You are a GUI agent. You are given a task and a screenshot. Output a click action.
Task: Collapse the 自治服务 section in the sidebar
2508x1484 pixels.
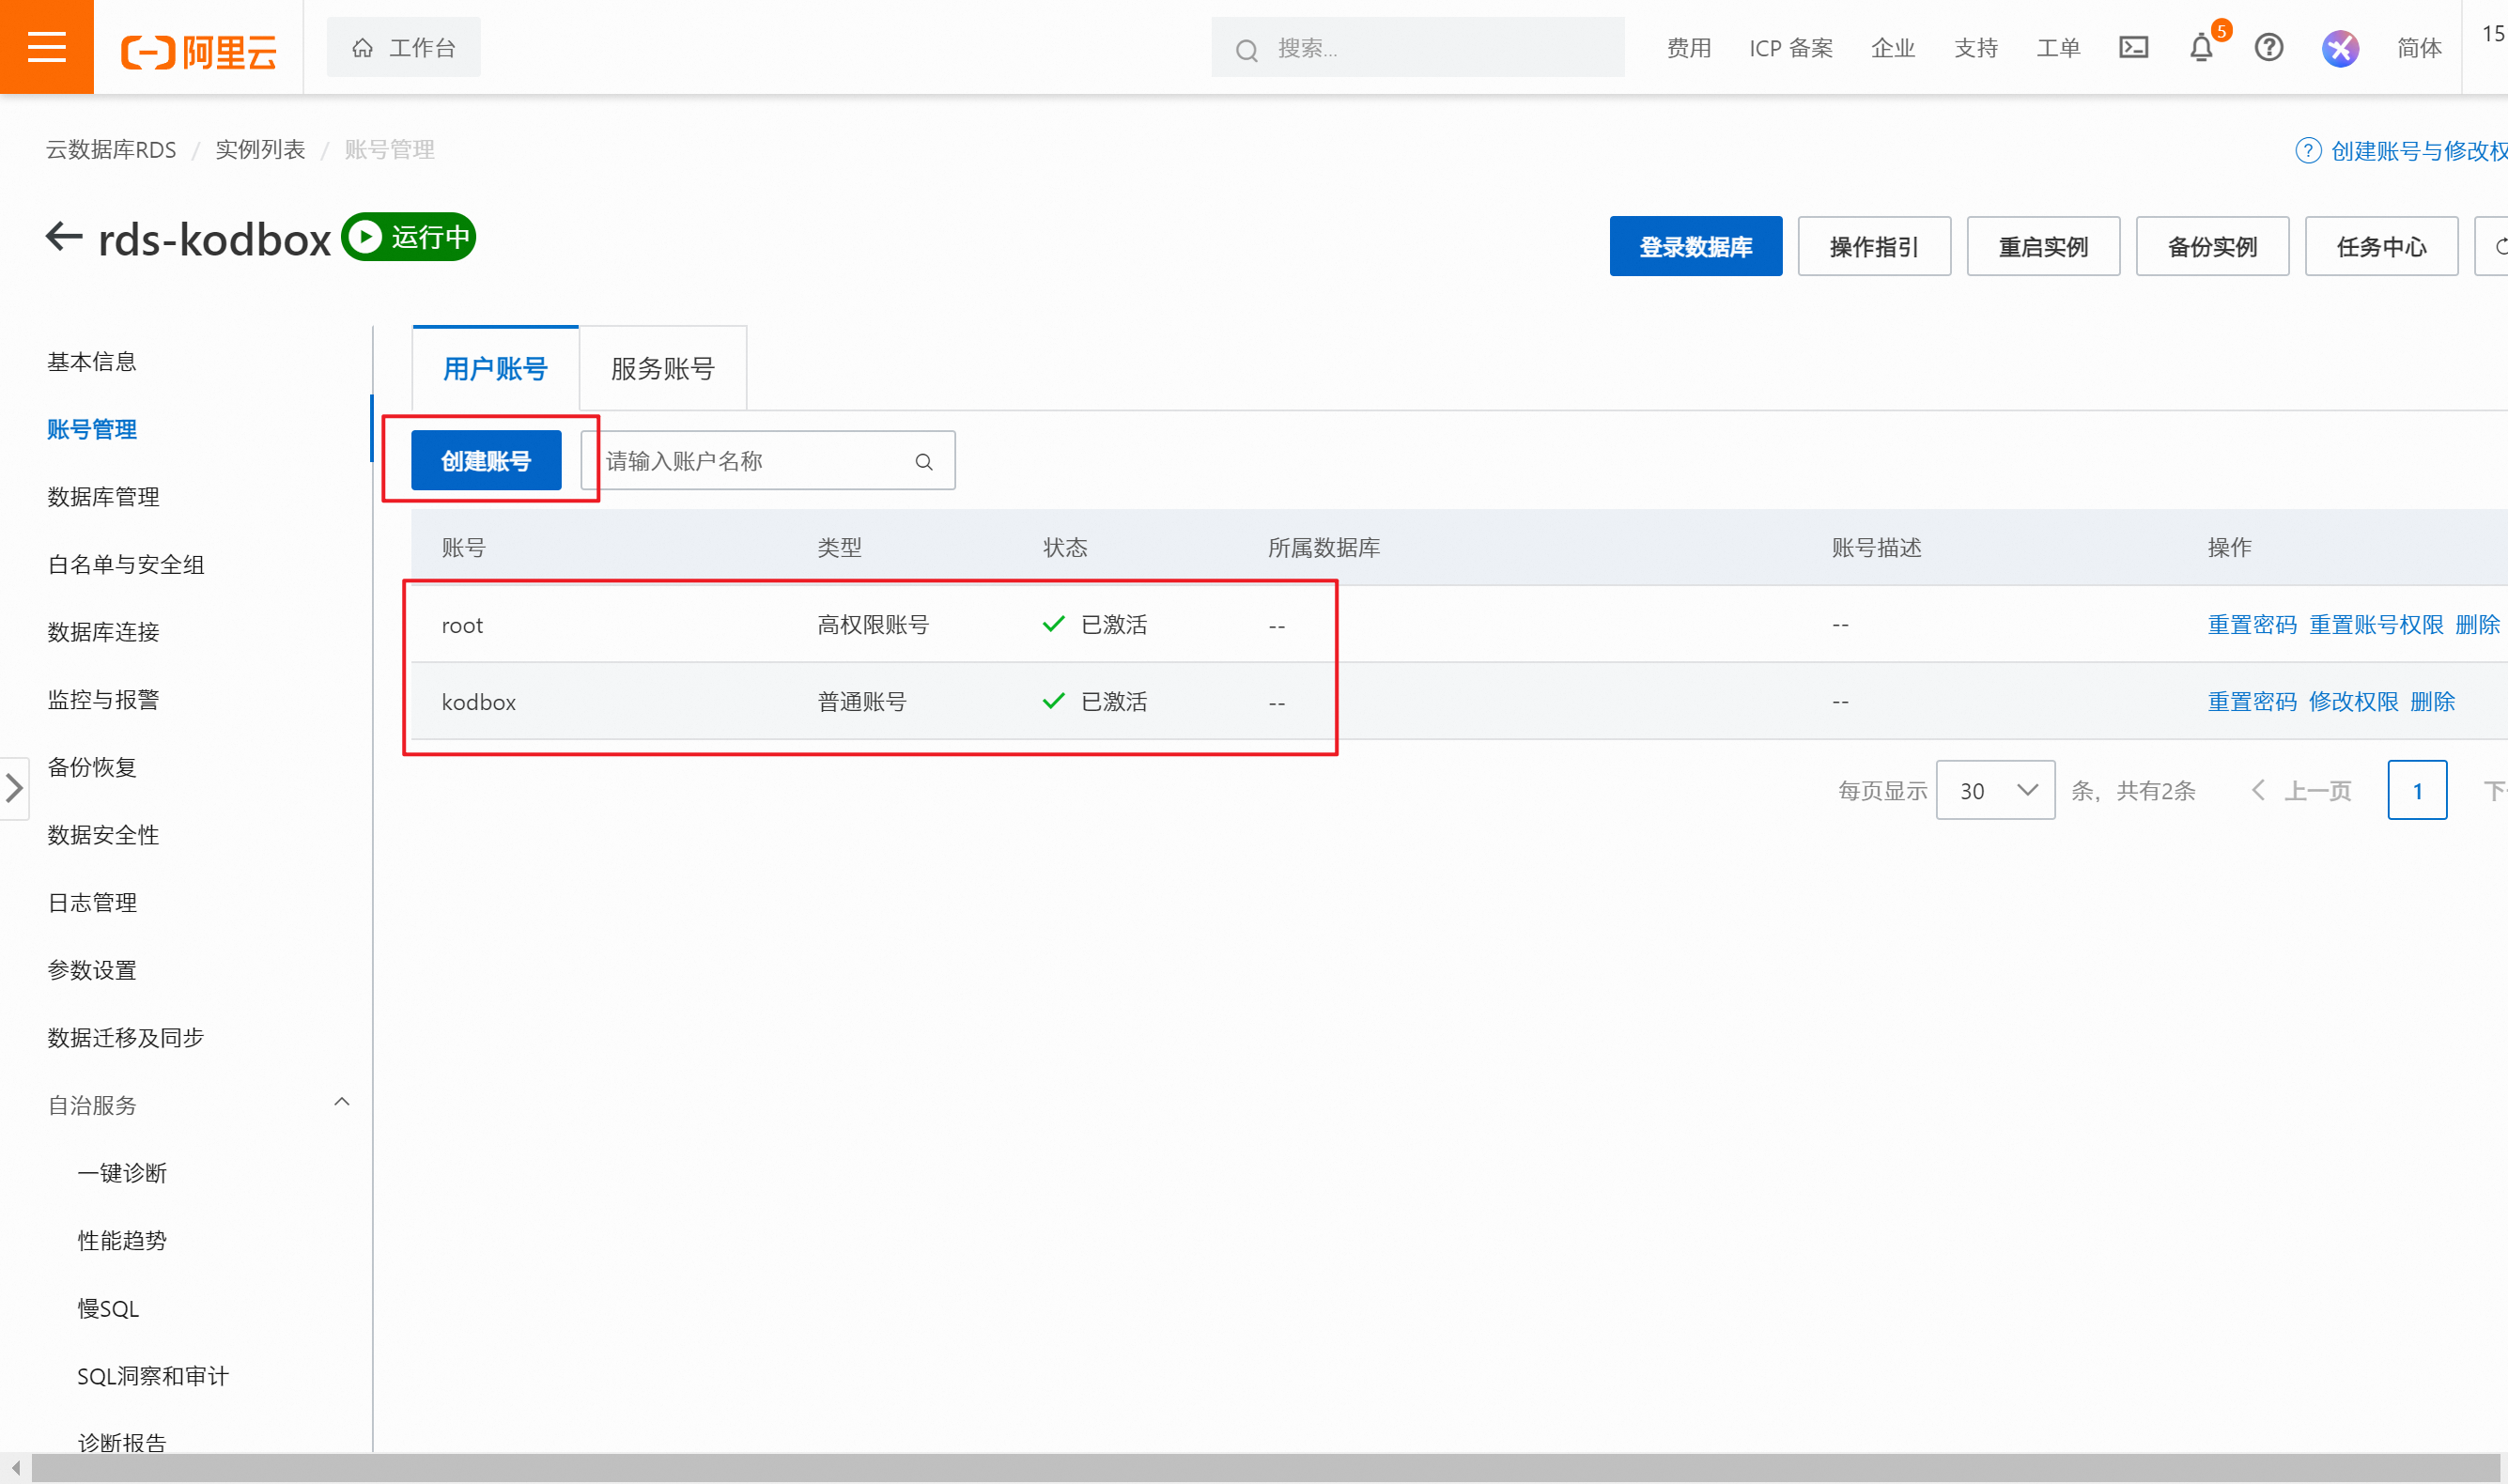tap(341, 1101)
